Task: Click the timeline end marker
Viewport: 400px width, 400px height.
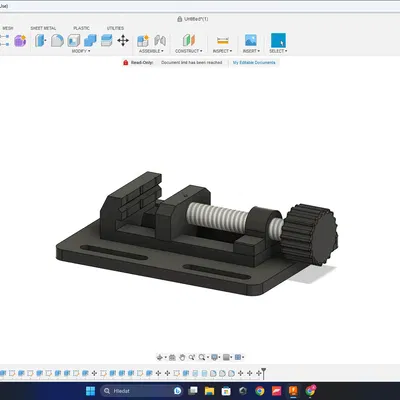Action: [264, 373]
